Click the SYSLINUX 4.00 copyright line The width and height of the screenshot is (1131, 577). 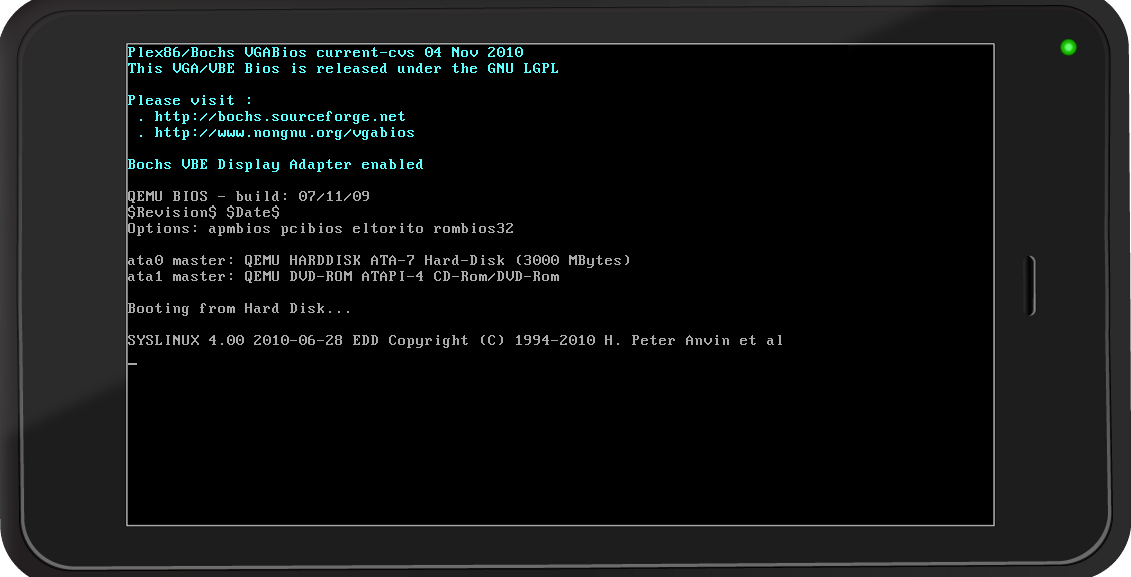pyautogui.click(x=455, y=340)
